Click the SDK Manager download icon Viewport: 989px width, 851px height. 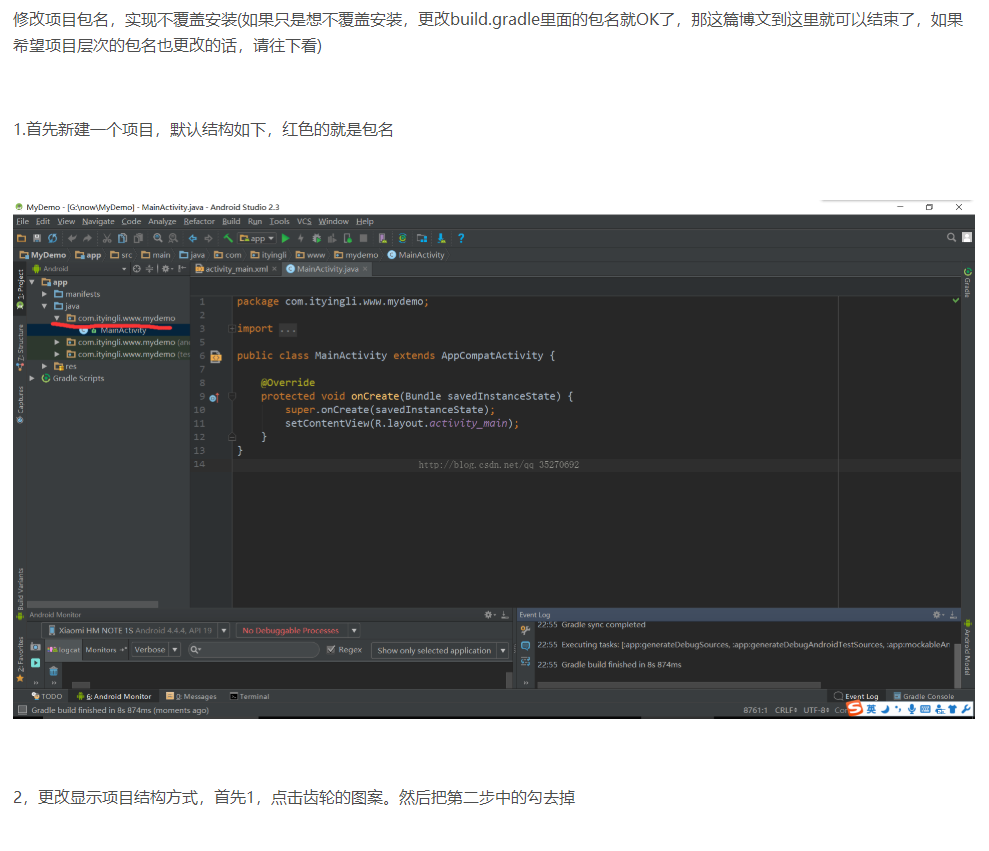click(442, 238)
